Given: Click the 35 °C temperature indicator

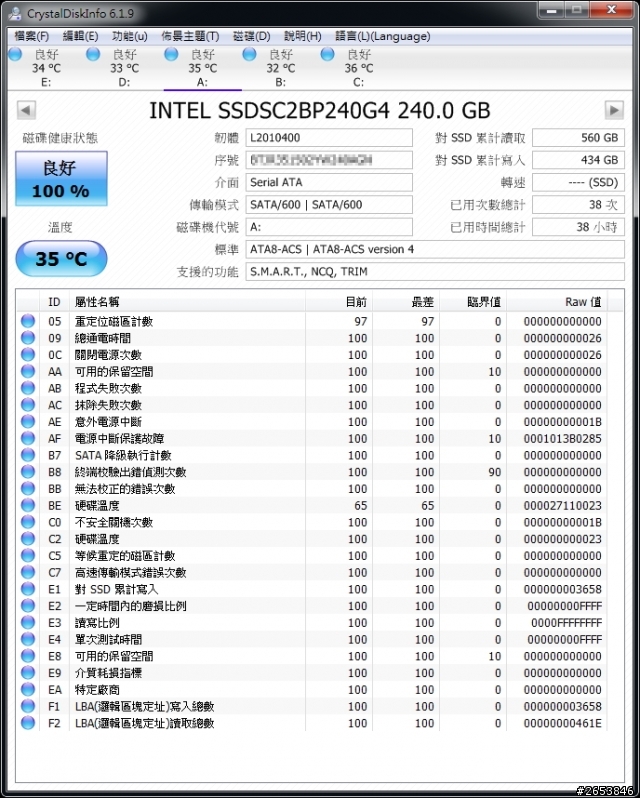Looking at the screenshot, I should (61, 258).
